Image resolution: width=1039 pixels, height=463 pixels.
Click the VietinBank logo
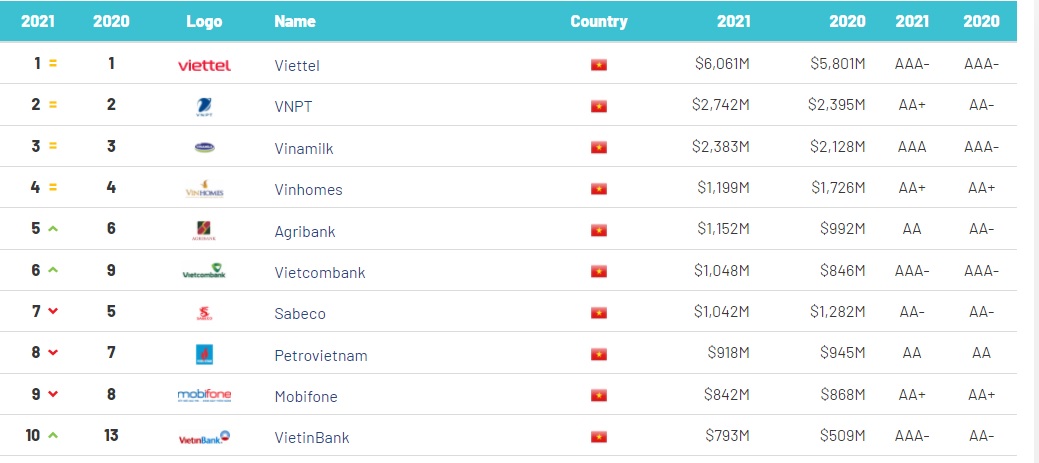click(204, 437)
